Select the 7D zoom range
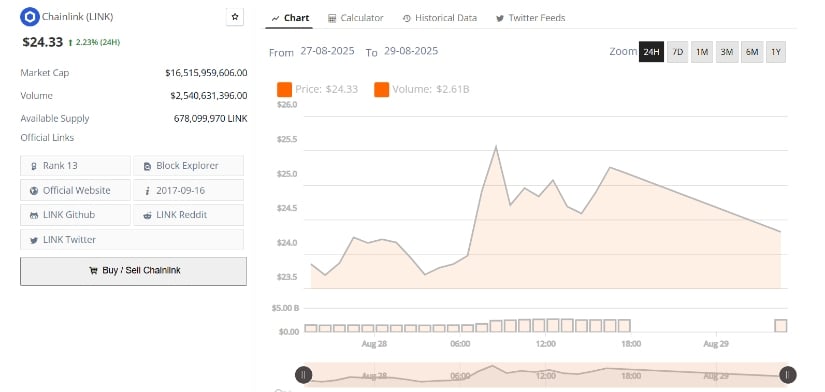 678,52
